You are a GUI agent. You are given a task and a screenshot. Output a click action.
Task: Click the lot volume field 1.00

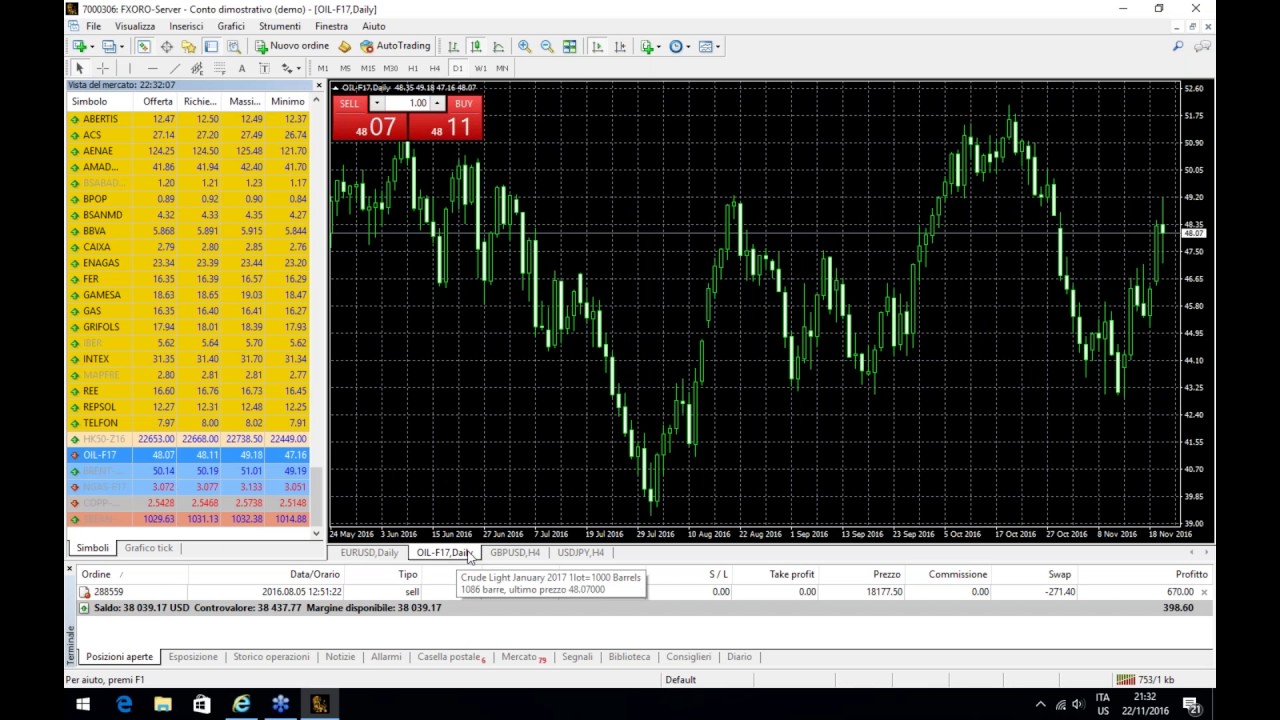click(x=408, y=103)
